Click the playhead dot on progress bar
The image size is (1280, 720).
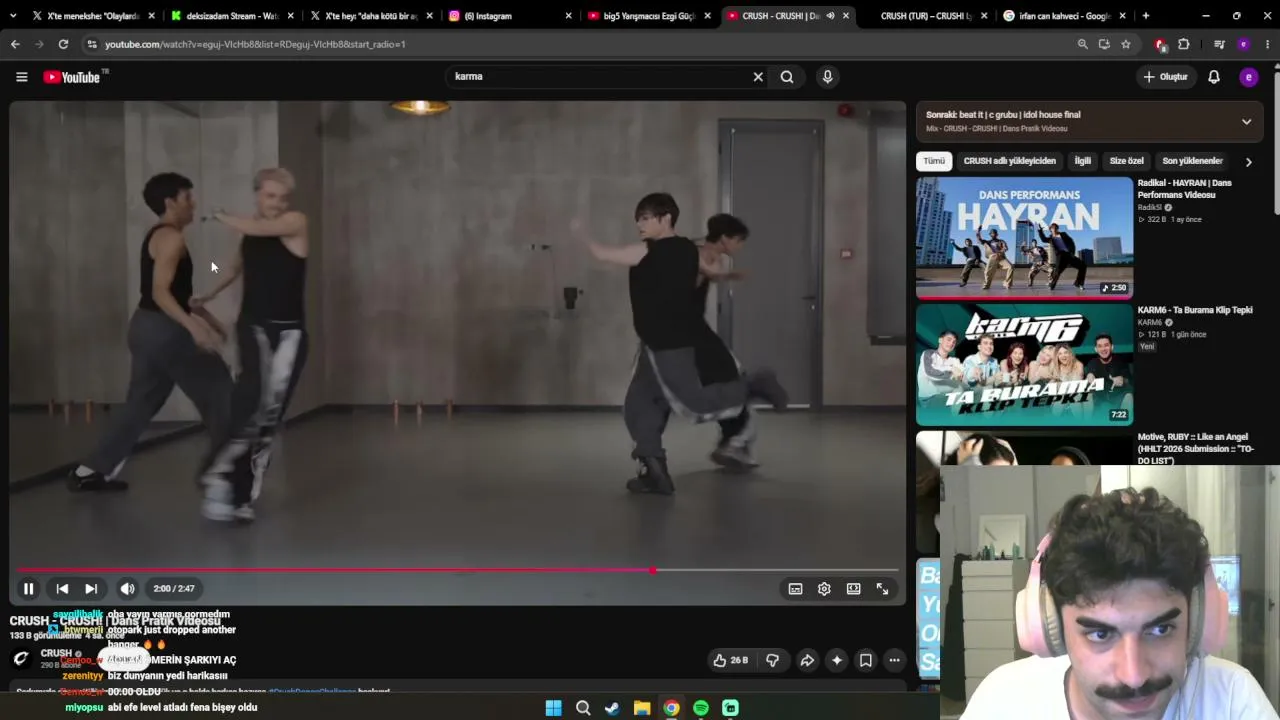click(x=652, y=570)
